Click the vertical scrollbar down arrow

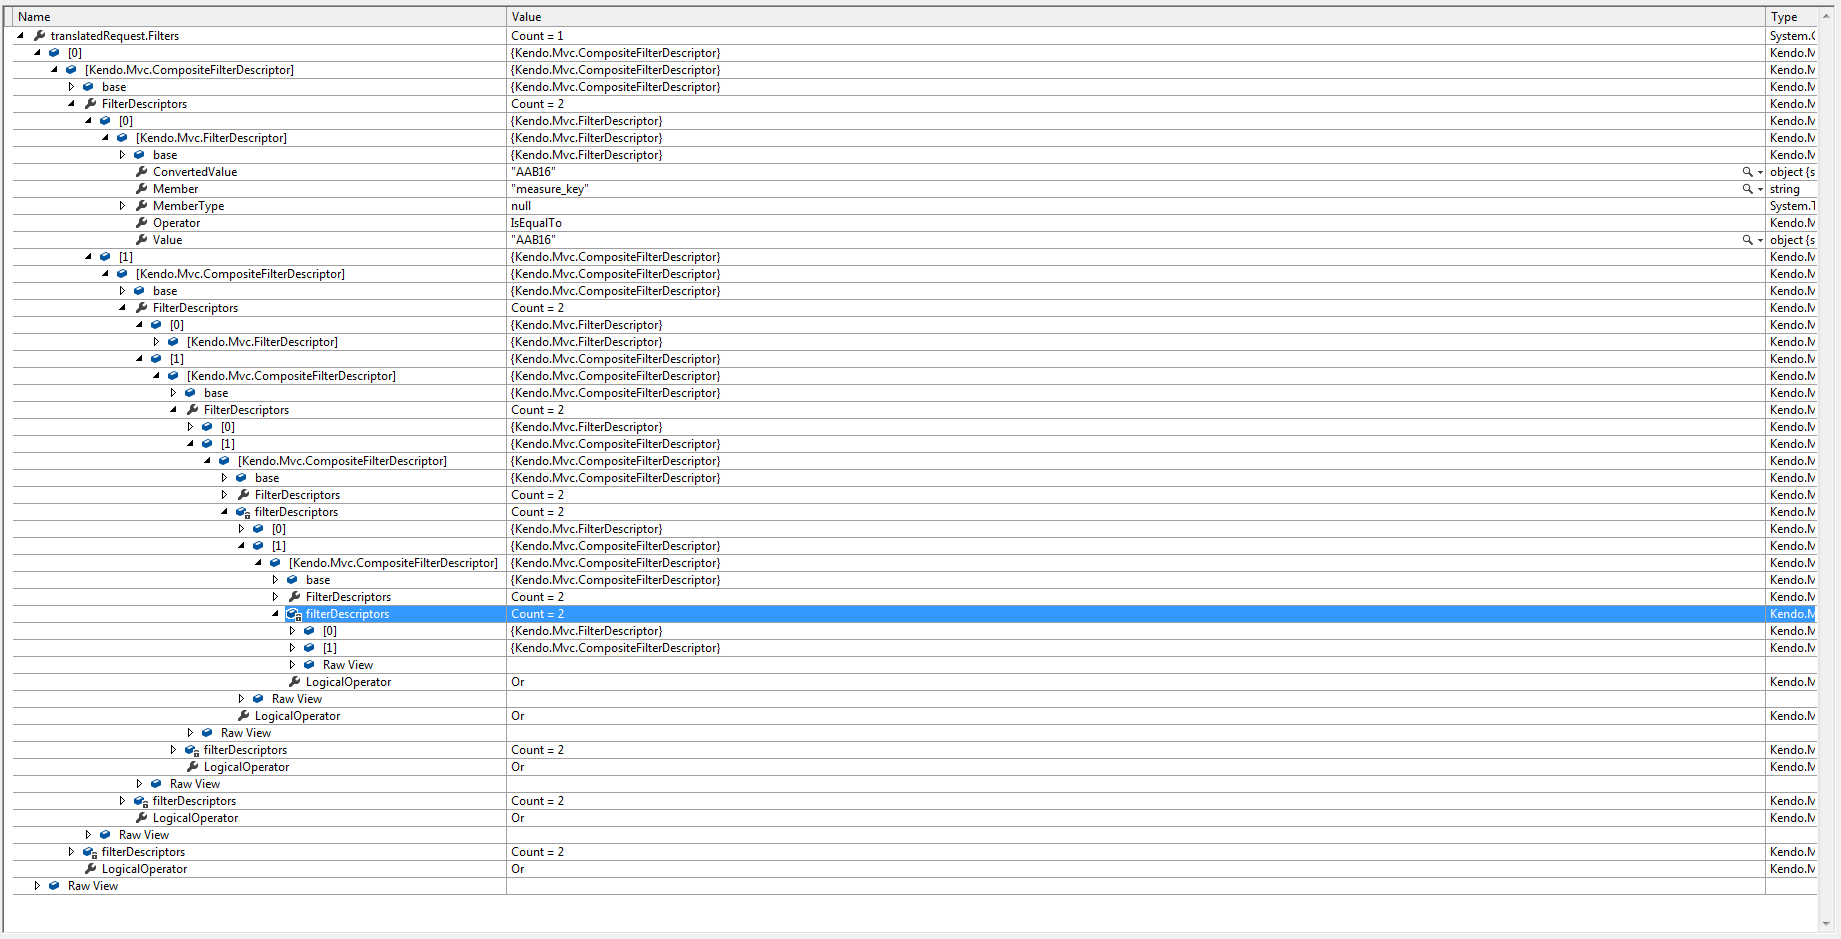[x=1826, y=923]
